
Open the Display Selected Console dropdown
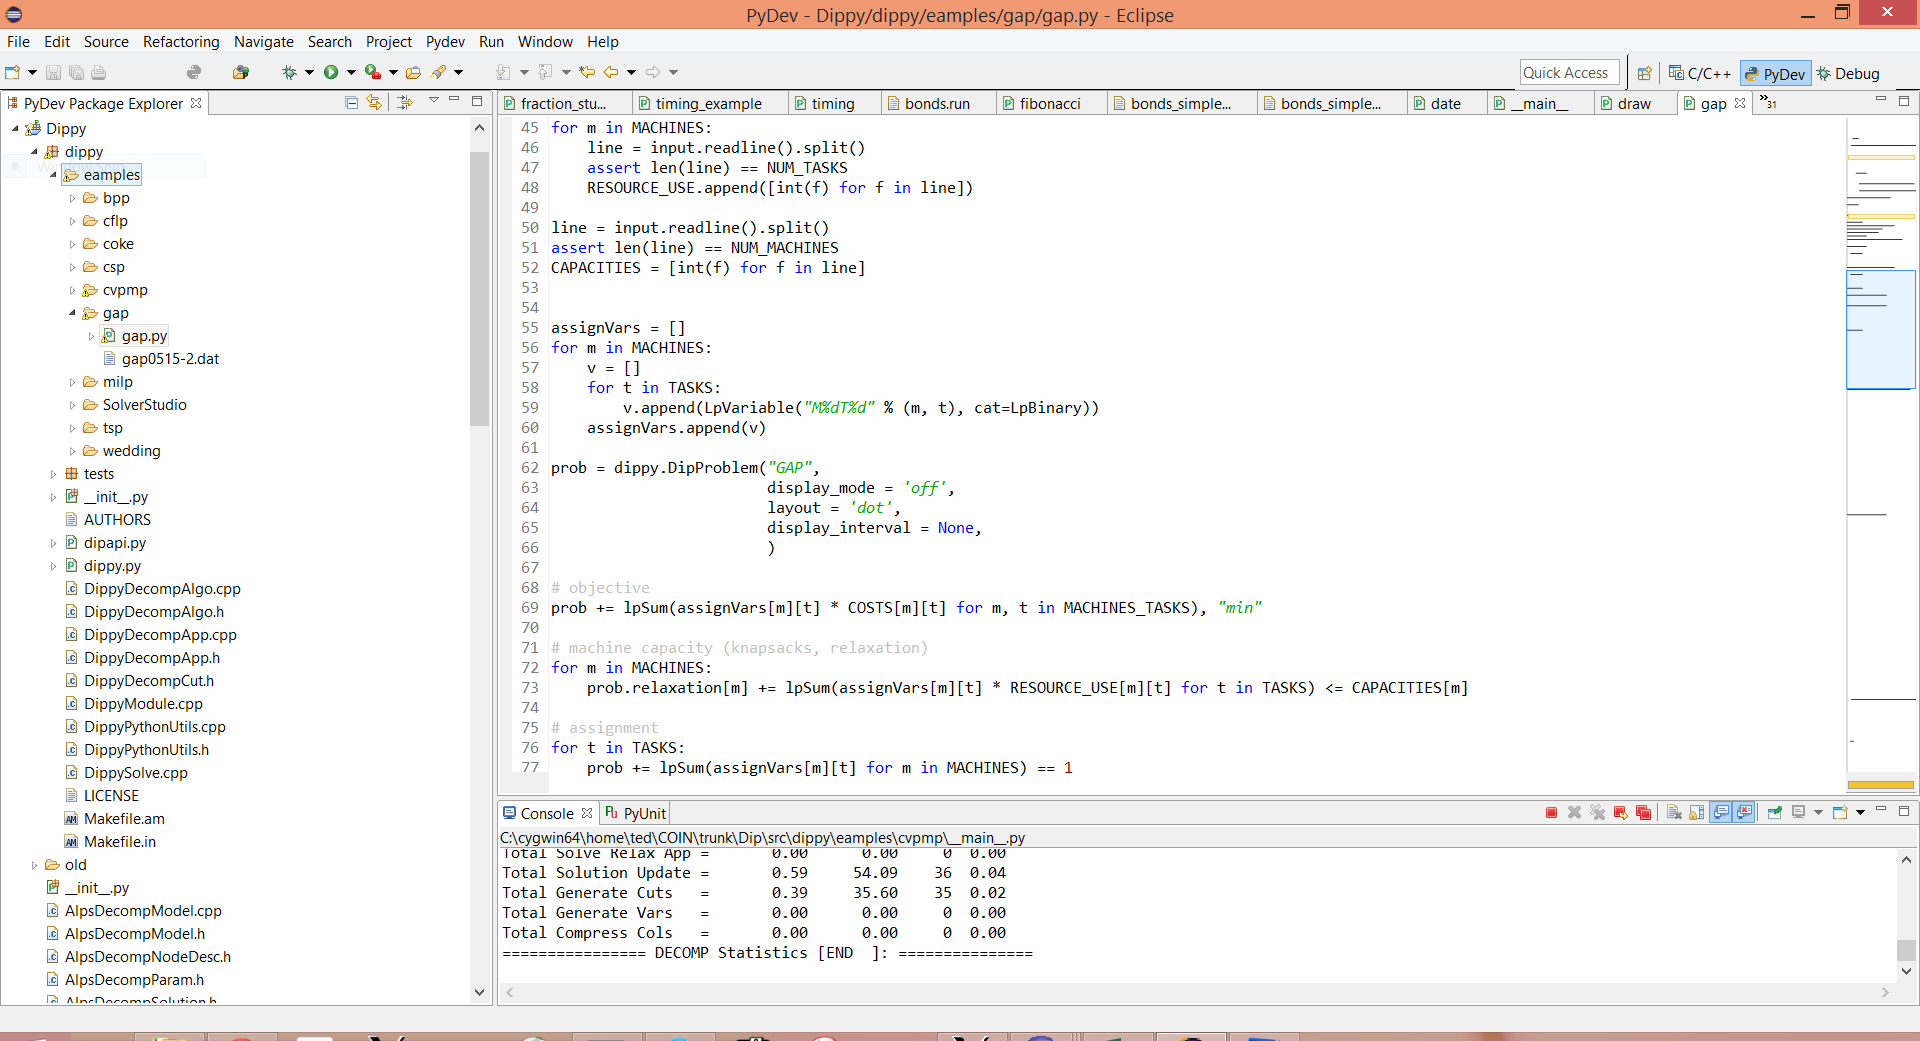coord(1818,813)
